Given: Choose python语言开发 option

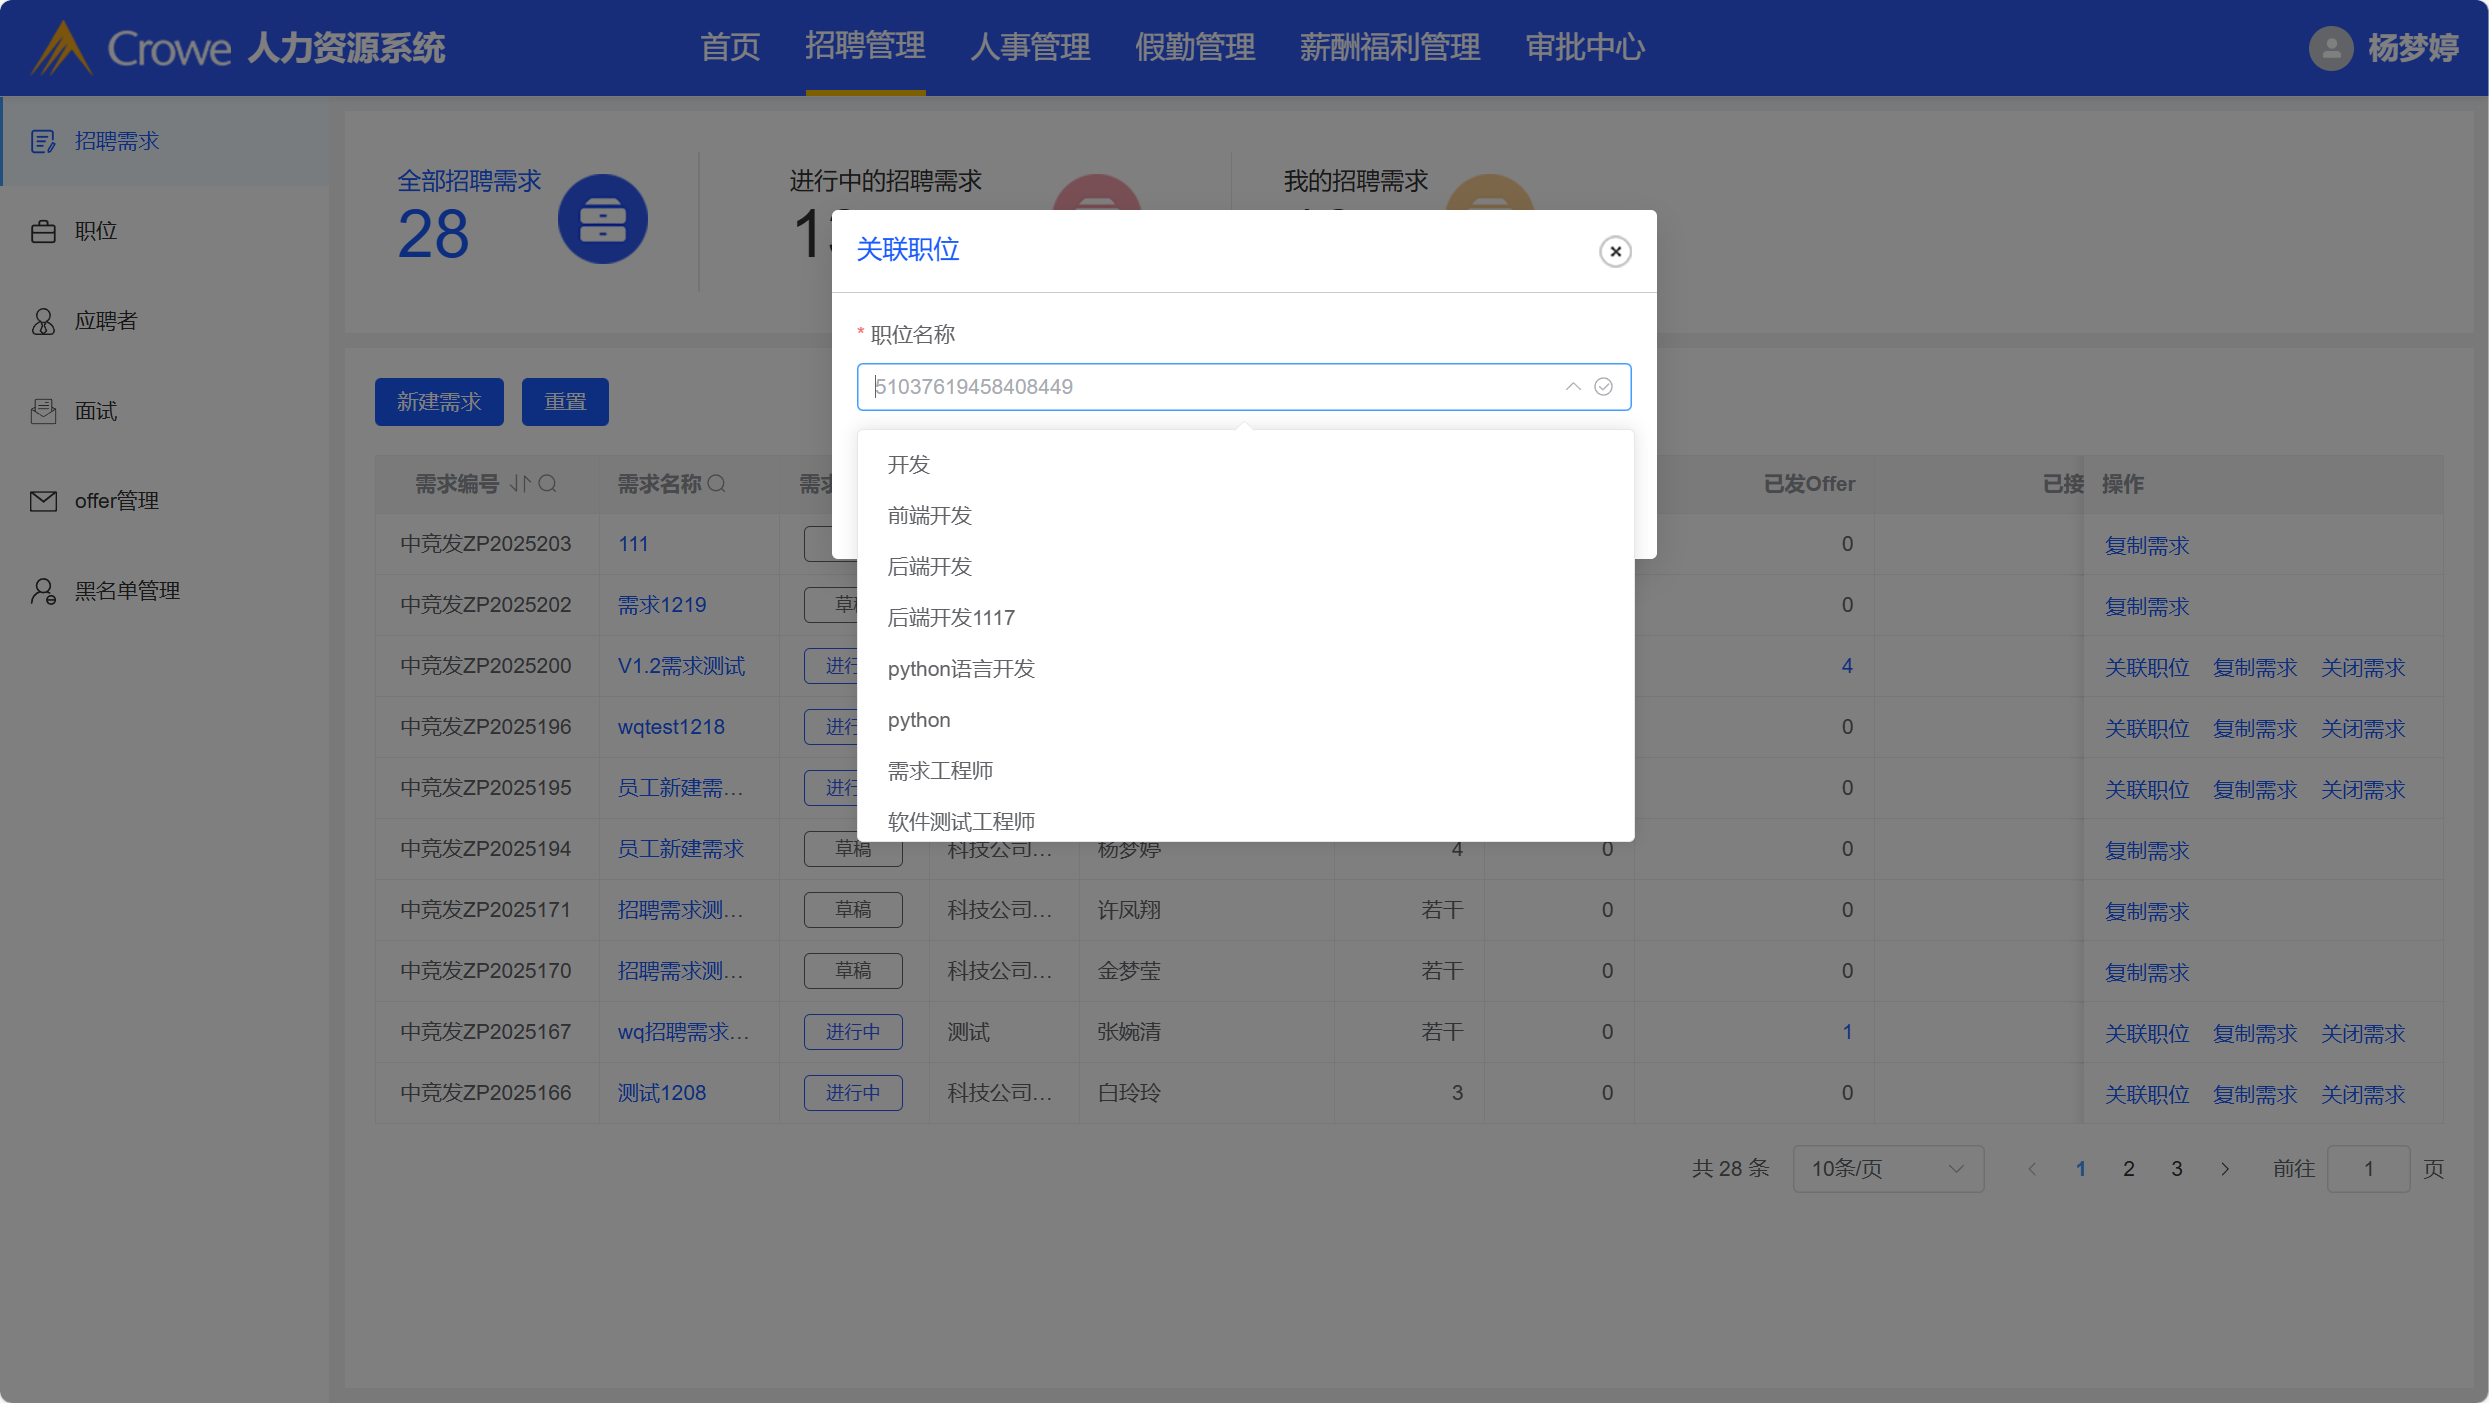Looking at the screenshot, I should point(960,668).
